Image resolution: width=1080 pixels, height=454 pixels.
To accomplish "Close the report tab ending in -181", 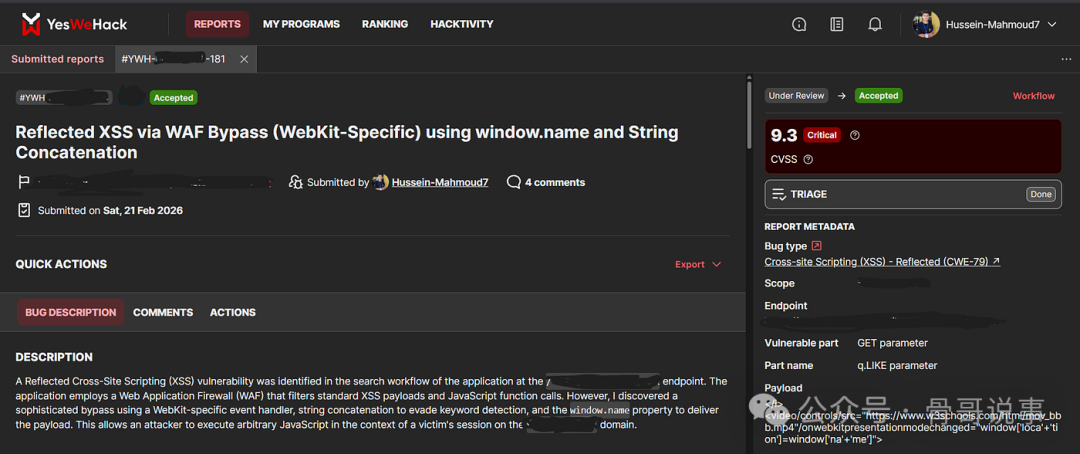I will [x=244, y=59].
